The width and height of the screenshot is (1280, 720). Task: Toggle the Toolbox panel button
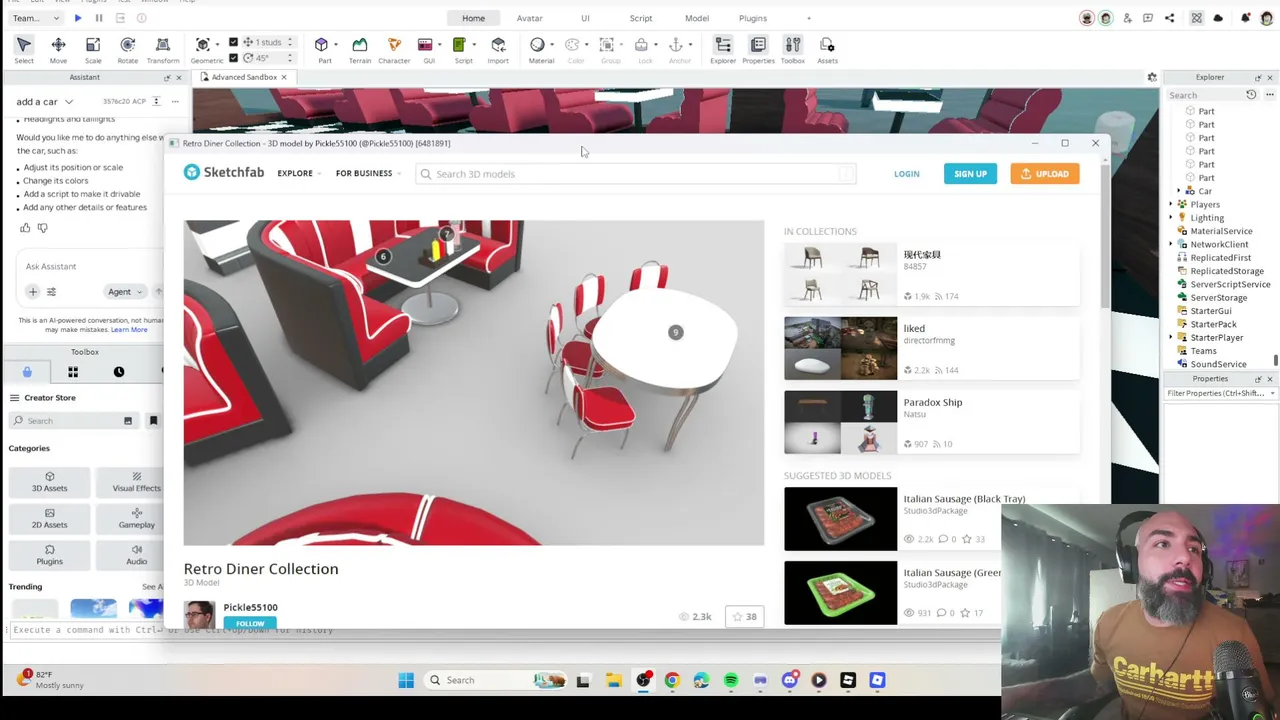[x=792, y=49]
